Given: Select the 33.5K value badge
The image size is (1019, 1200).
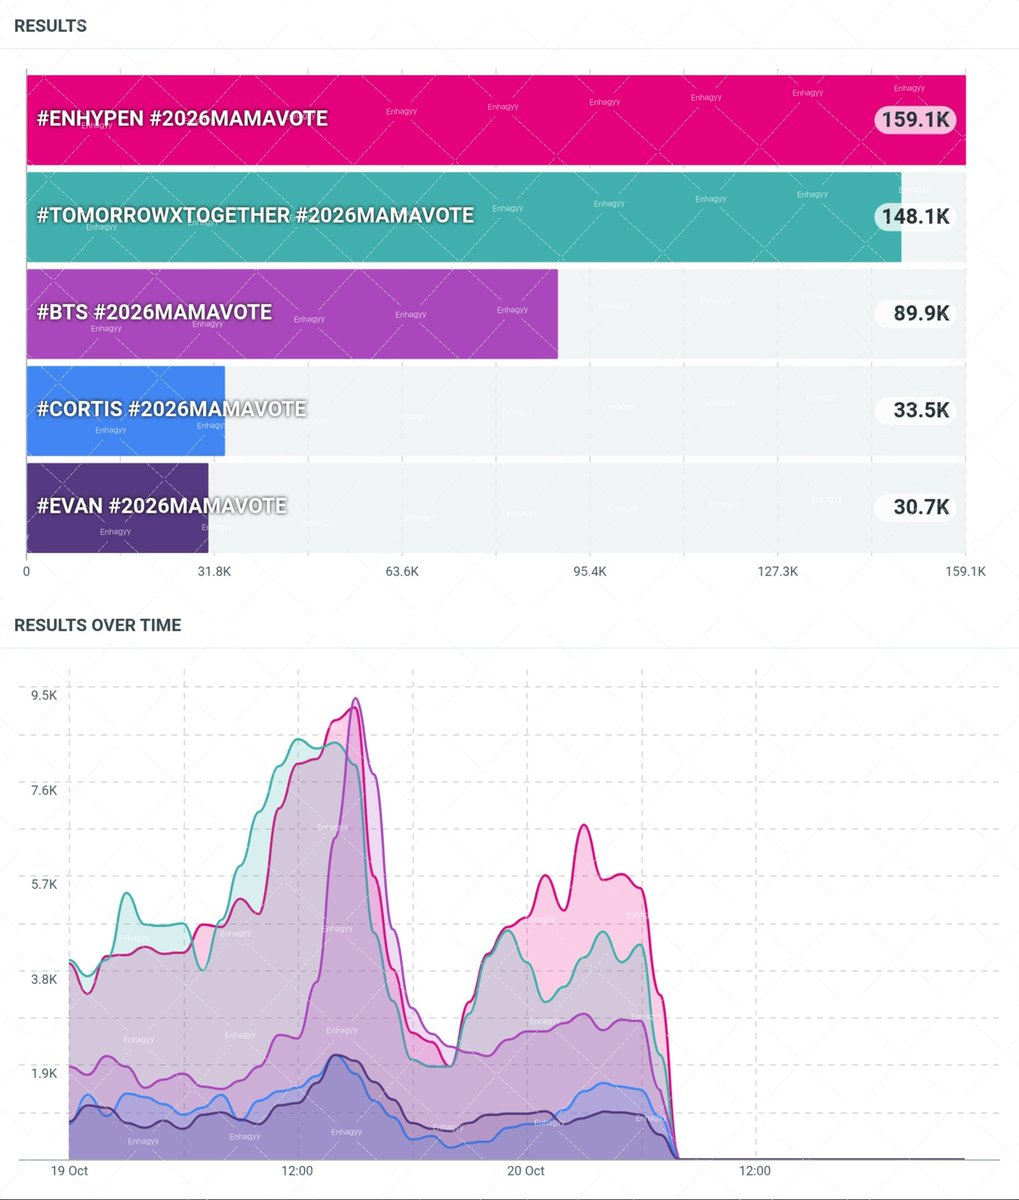Looking at the screenshot, I should (915, 410).
